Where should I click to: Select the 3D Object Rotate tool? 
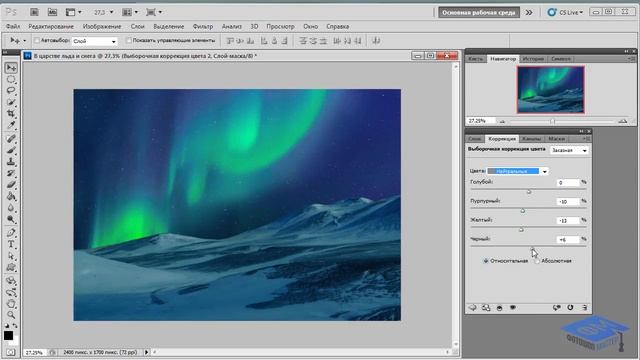pyautogui.click(x=11, y=281)
